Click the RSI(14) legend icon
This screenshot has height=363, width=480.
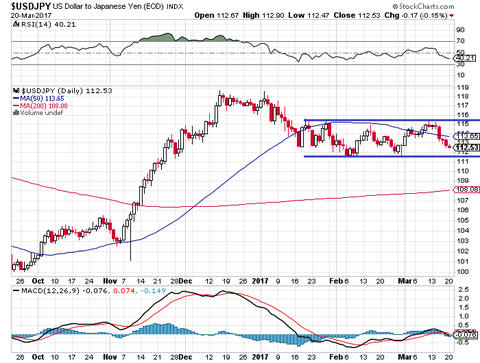[x=16, y=24]
